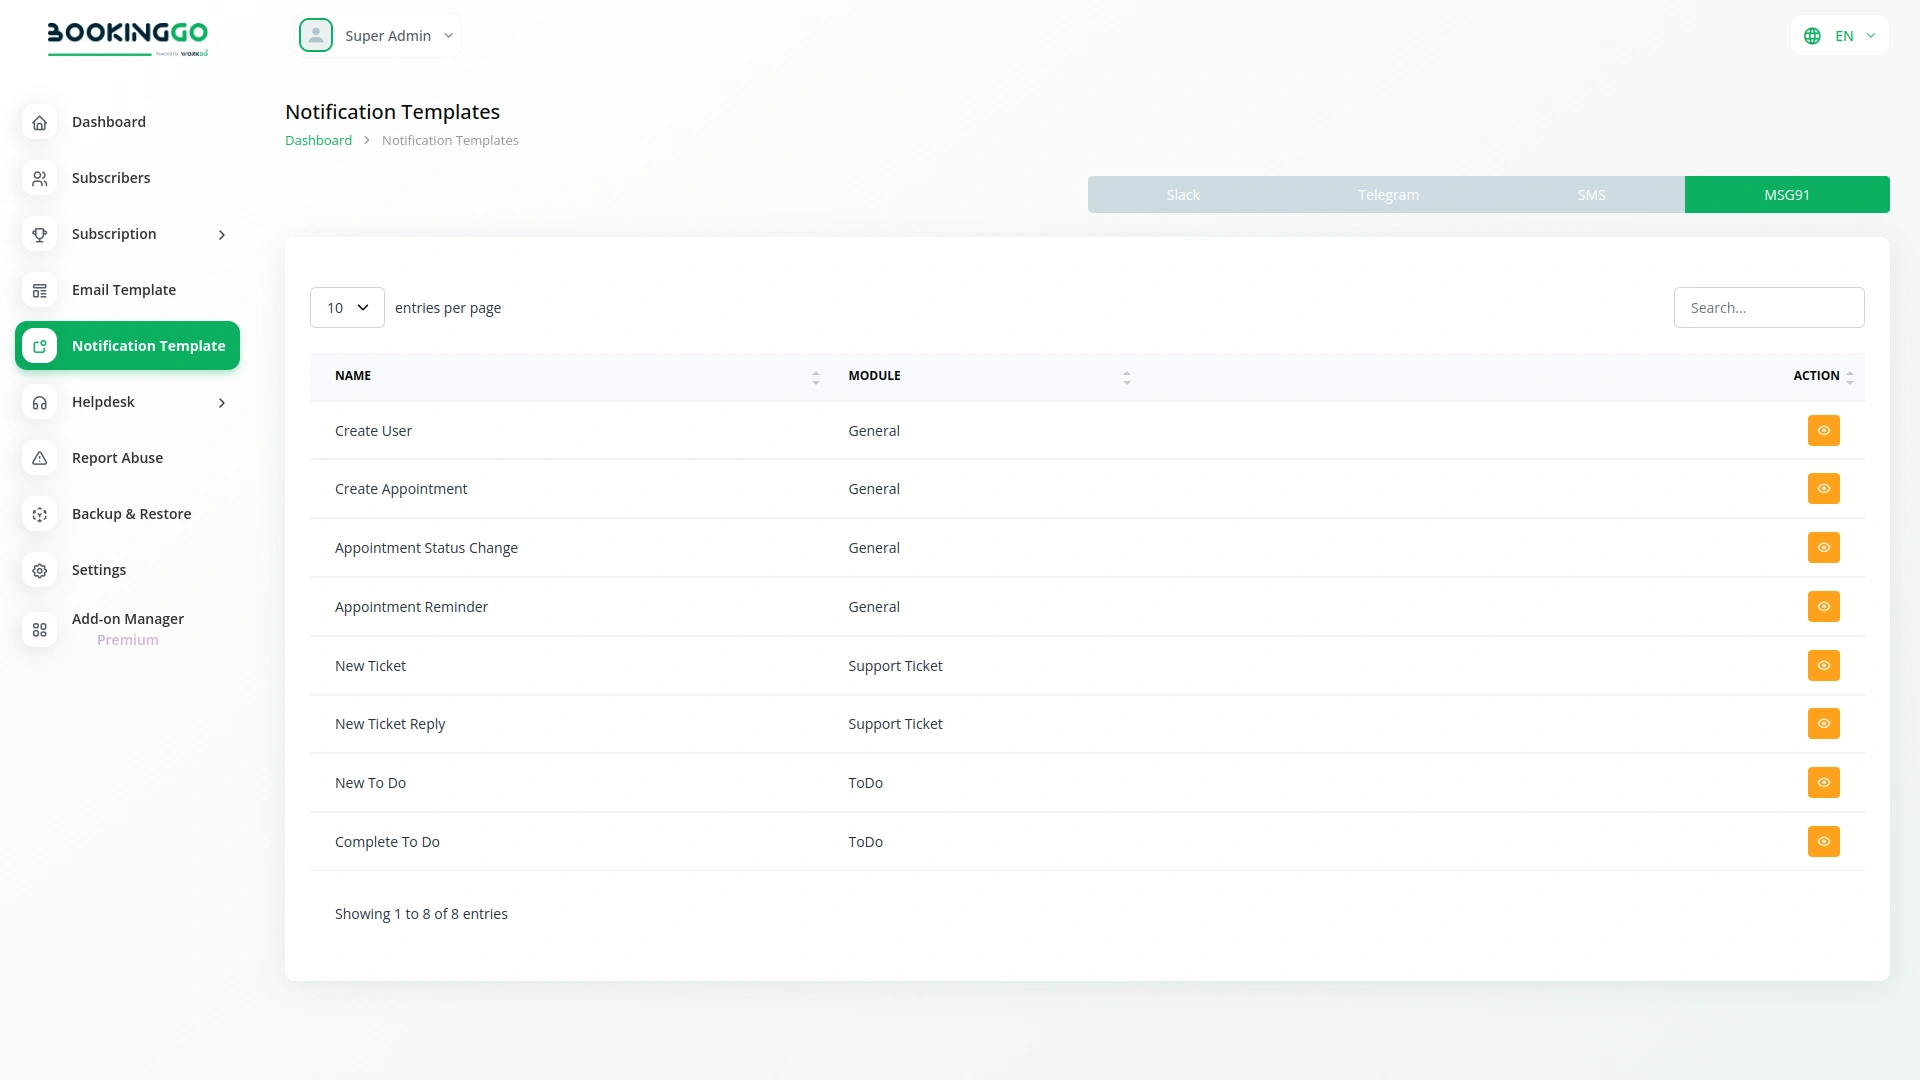Image resolution: width=1920 pixels, height=1080 pixels.
Task: Click the Dashboard home icon in sidebar
Action: pos(39,122)
